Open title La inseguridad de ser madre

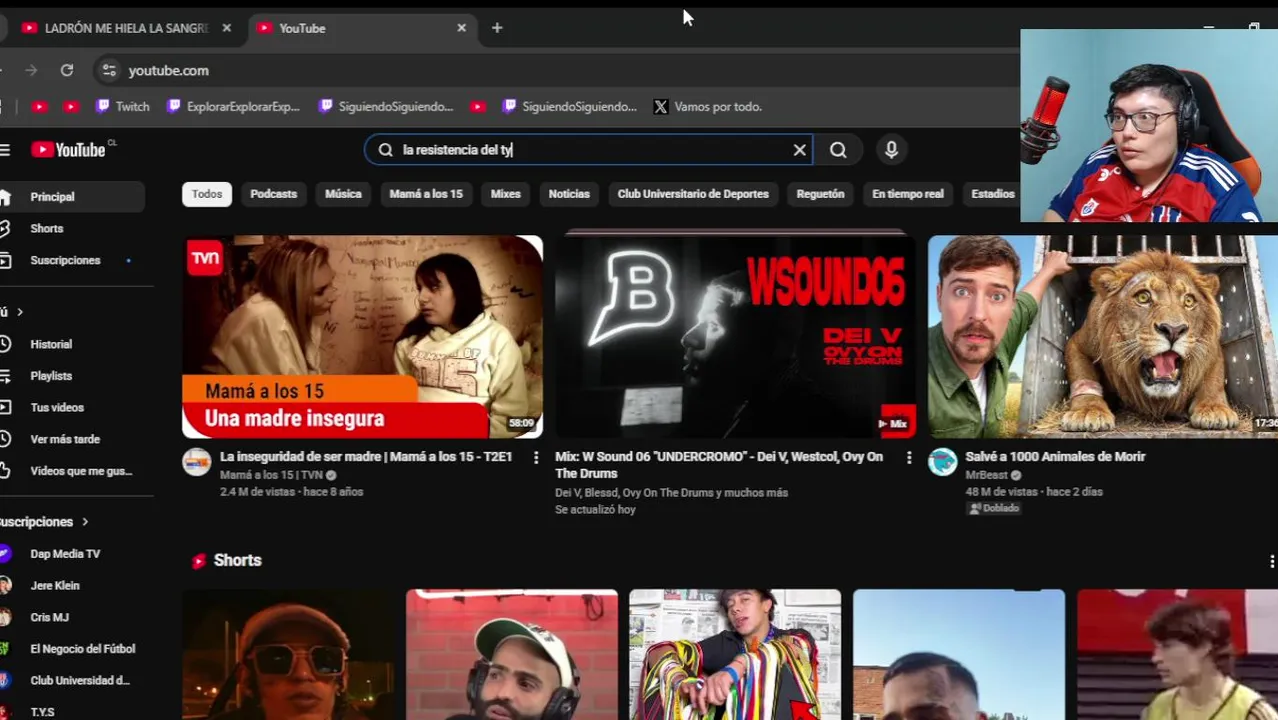click(366, 456)
